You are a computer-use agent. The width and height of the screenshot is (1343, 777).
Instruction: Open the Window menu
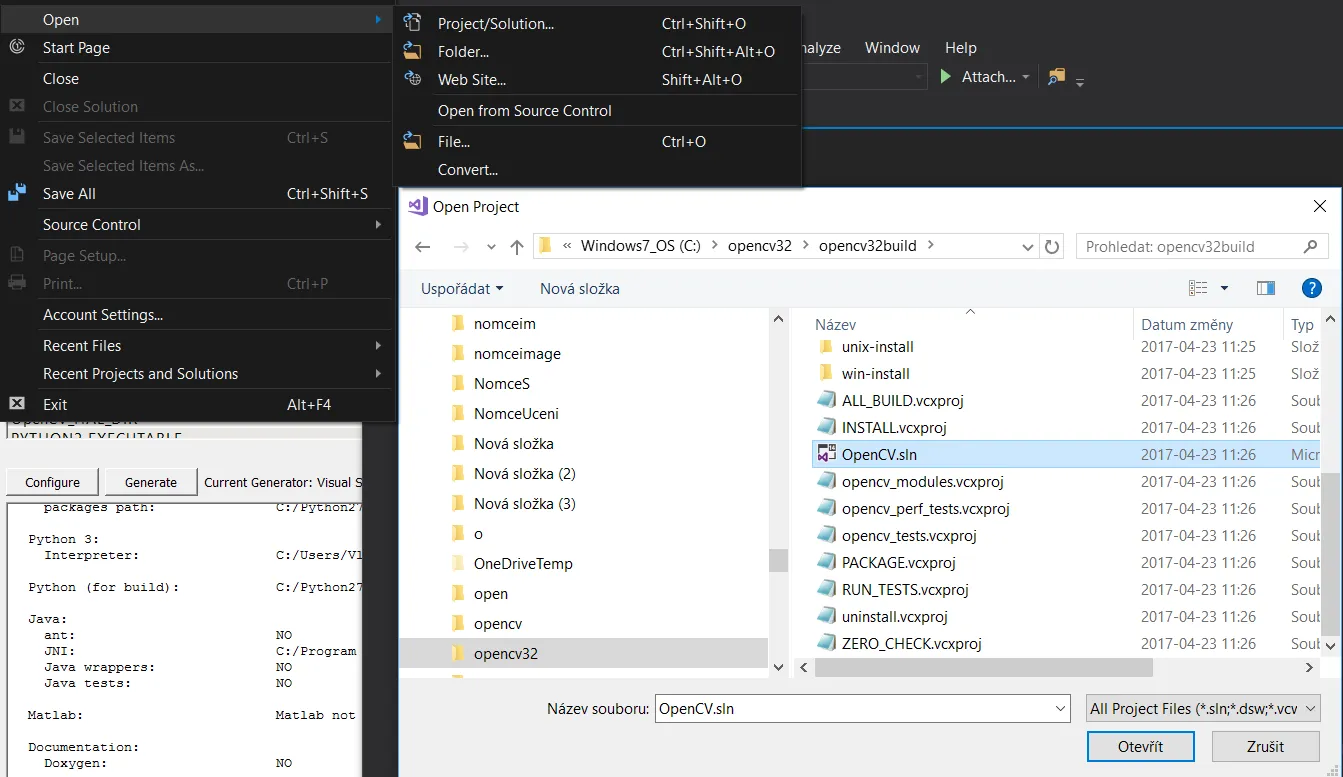(892, 47)
